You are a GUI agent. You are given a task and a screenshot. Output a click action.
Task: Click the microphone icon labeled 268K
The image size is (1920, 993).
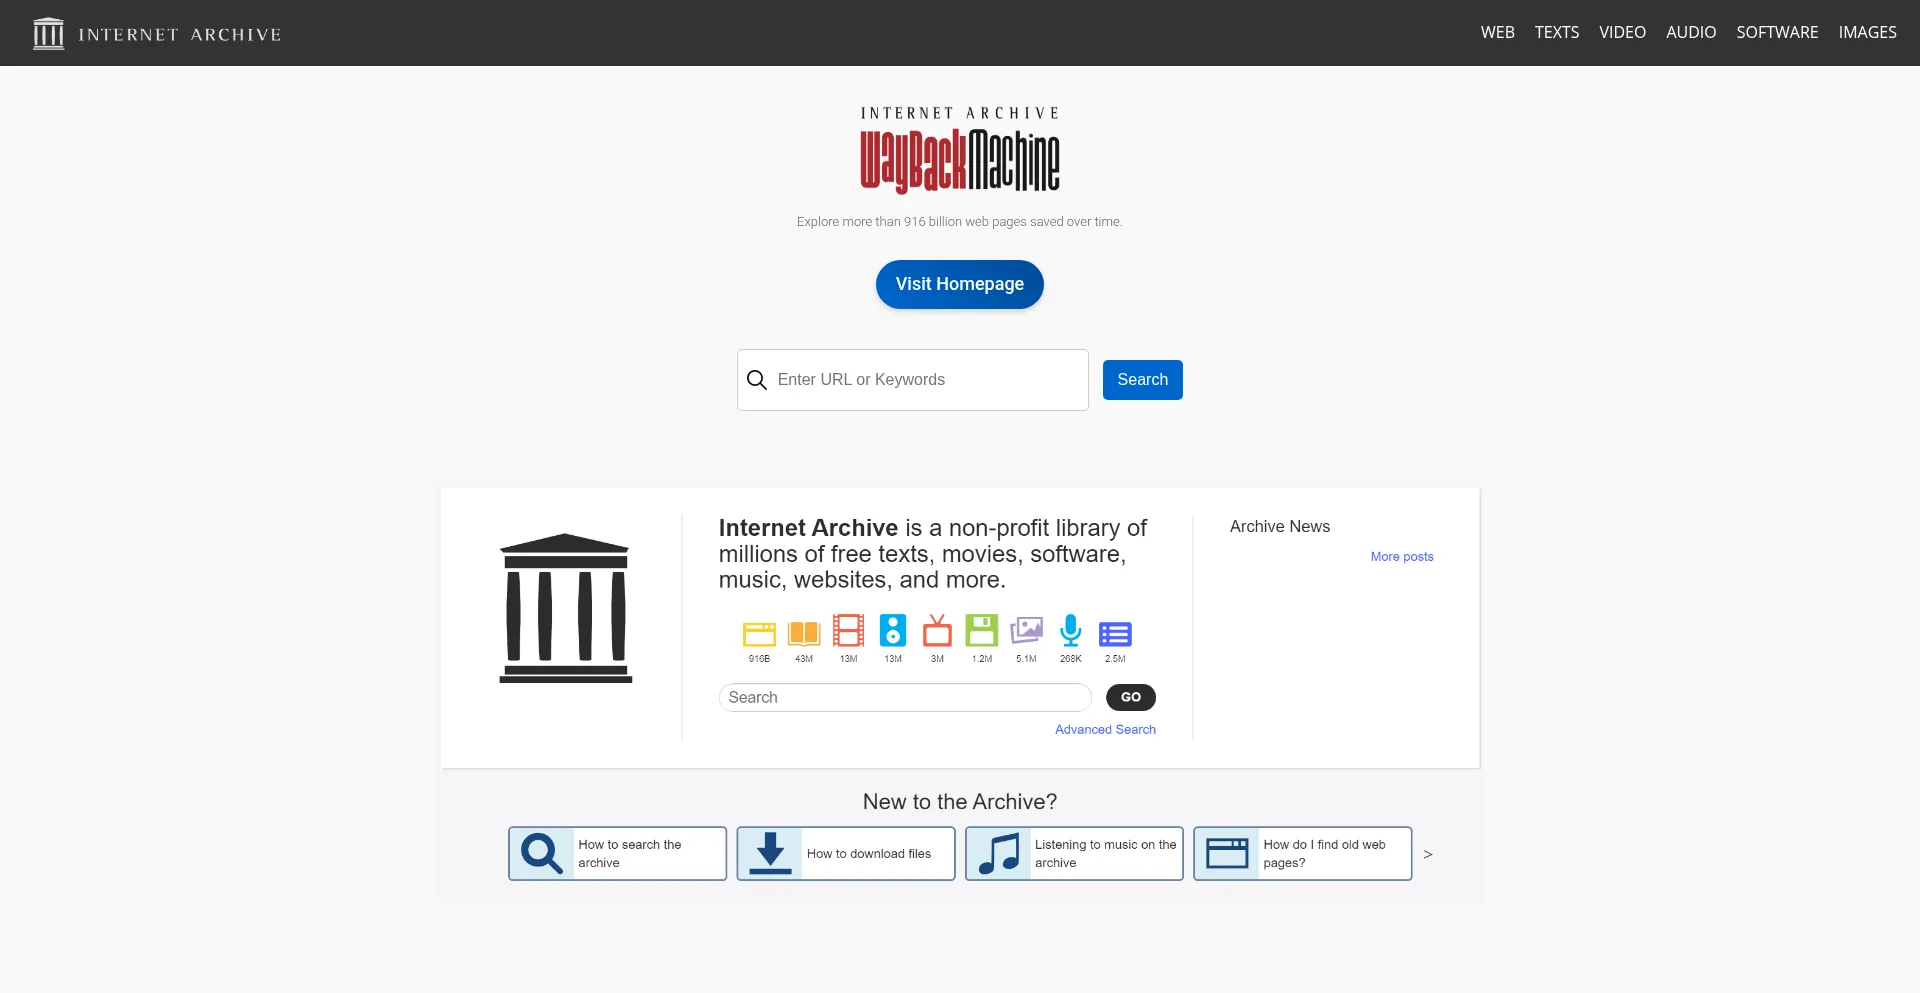tap(1071, 631)
